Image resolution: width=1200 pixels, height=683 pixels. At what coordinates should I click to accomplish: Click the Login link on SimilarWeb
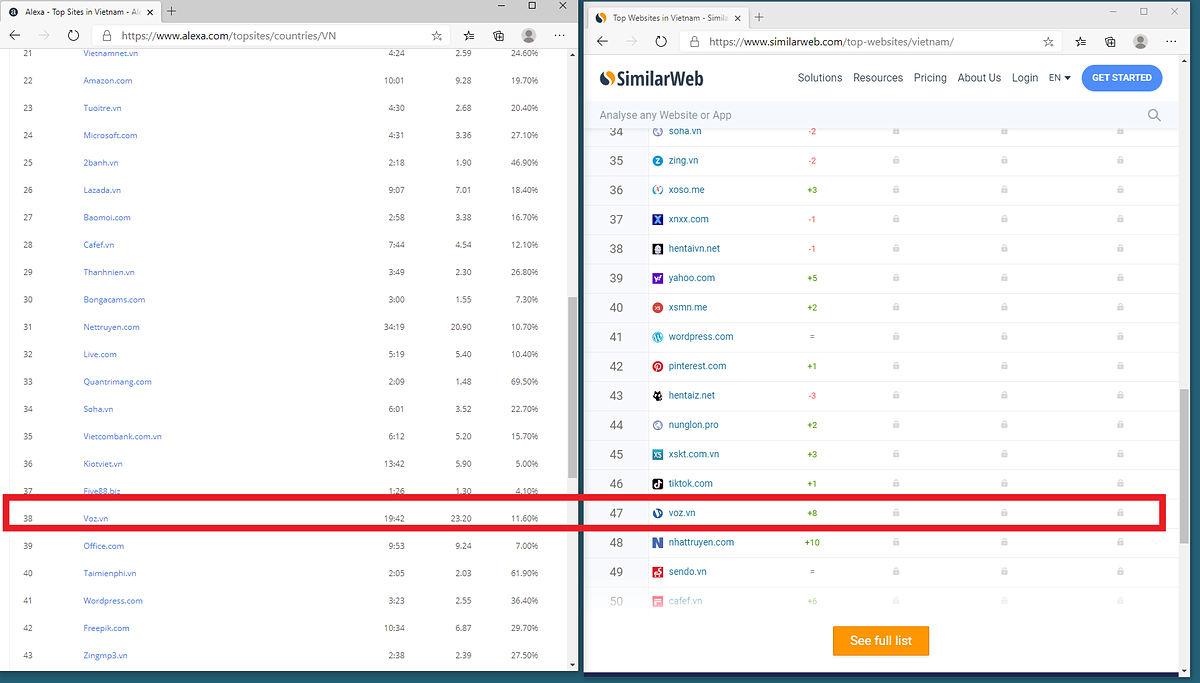pos(1025,78)
